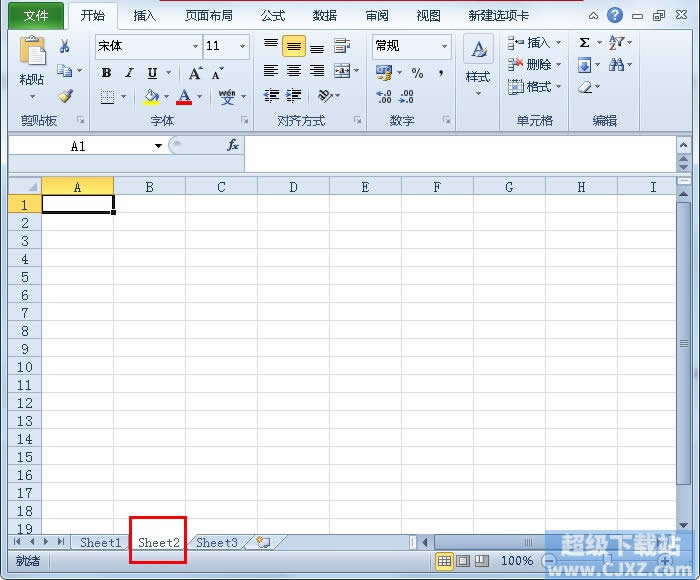This screenshot has width=700, height=580.
Task: Click the formula bar input field
Action: pyautogui.click(x=460, y=154)
